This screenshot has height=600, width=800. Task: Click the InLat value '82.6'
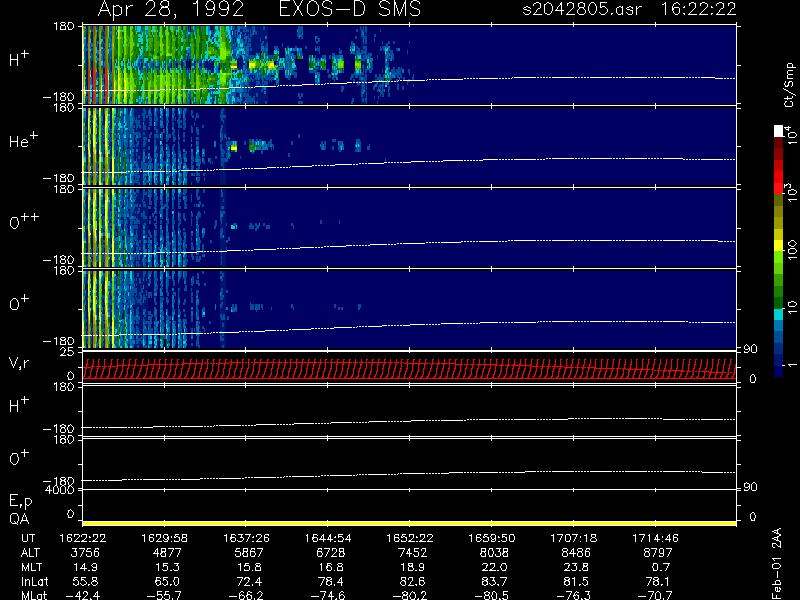point(415,581)
